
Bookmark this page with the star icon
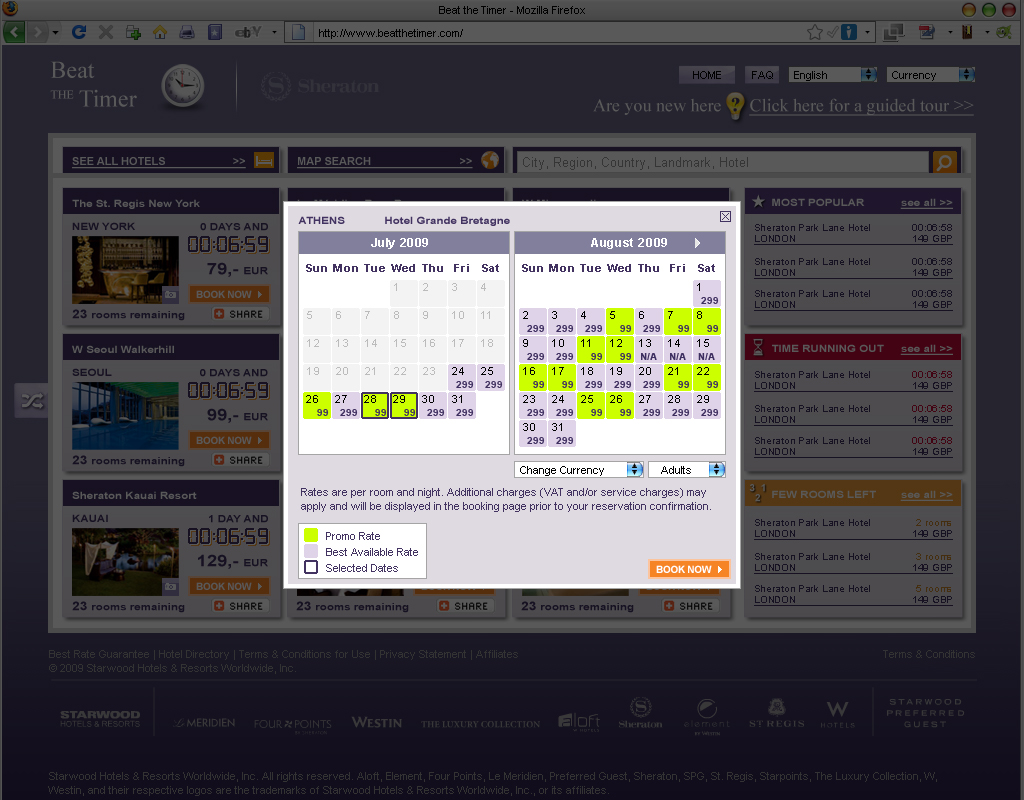pos(814,32)
